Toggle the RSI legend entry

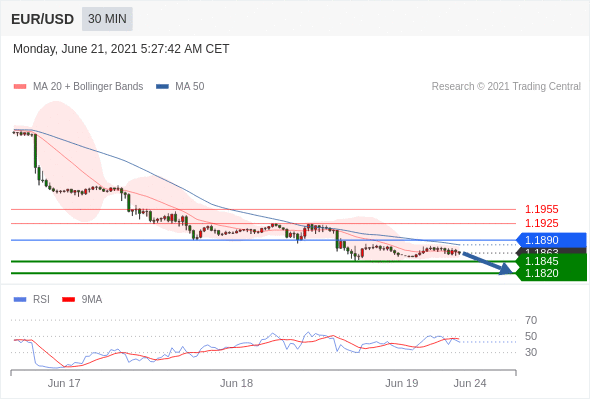tap(32, 300)
